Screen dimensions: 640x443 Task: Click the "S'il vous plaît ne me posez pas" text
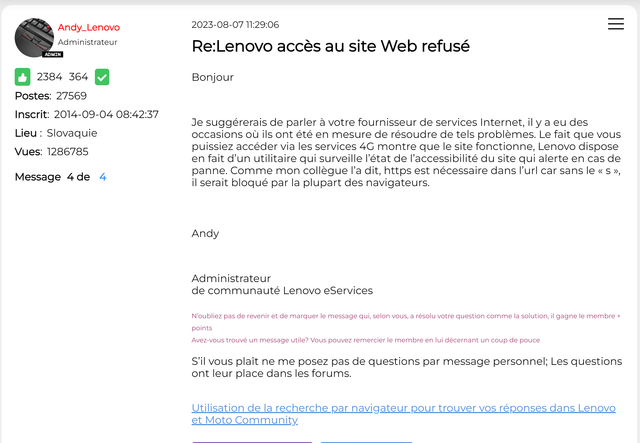point(407,367)
